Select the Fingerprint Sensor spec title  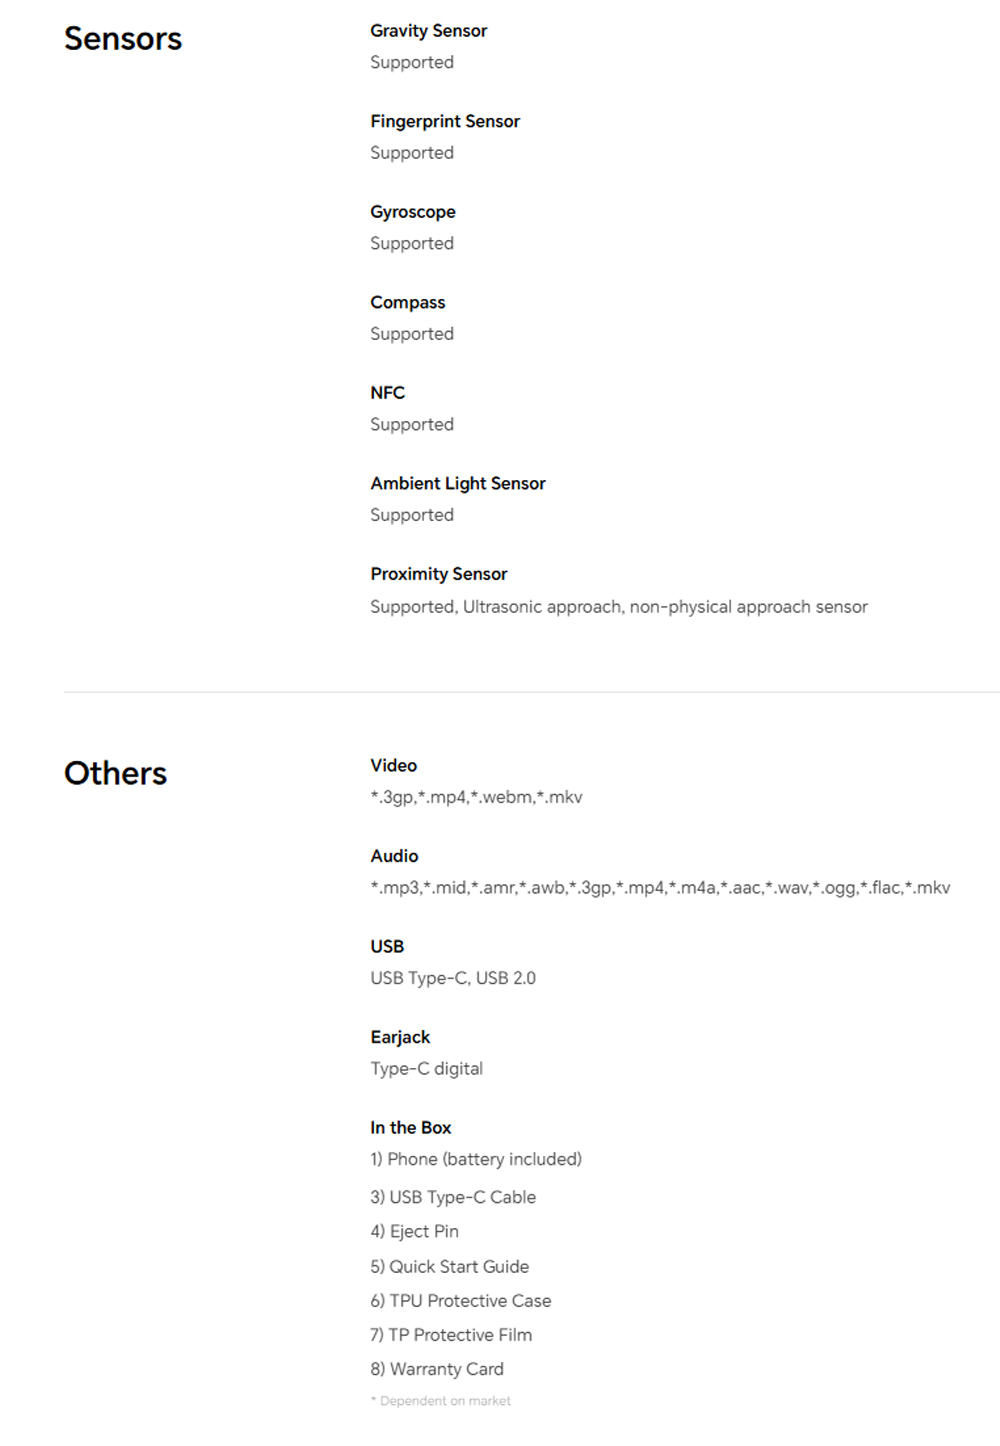445,121
